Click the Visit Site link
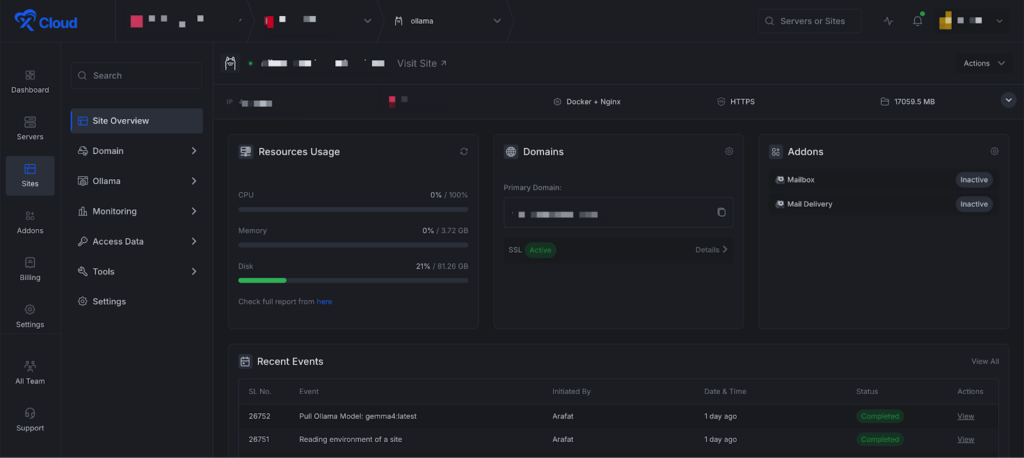Viewport: 1024px width, 458px height. pyautogui.click(x=422, y=63)
